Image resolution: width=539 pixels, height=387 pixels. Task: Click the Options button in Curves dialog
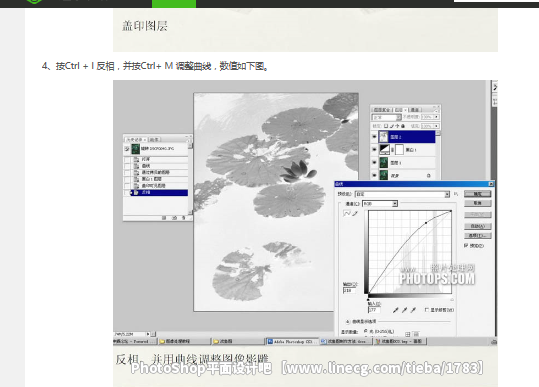(478, 235)
